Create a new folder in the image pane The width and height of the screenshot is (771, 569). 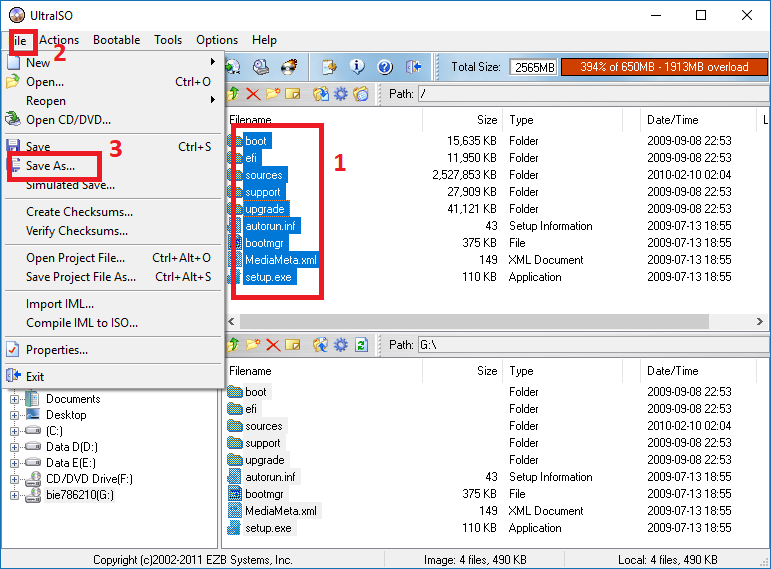(x=273, y=93)
